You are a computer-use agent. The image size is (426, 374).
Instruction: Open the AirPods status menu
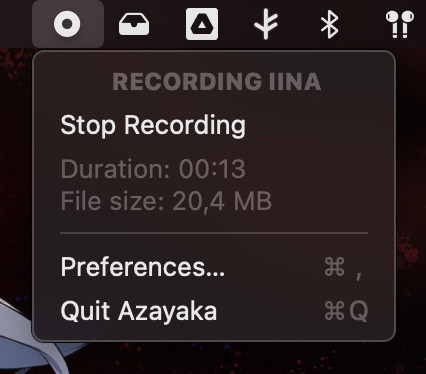(400, 24)
